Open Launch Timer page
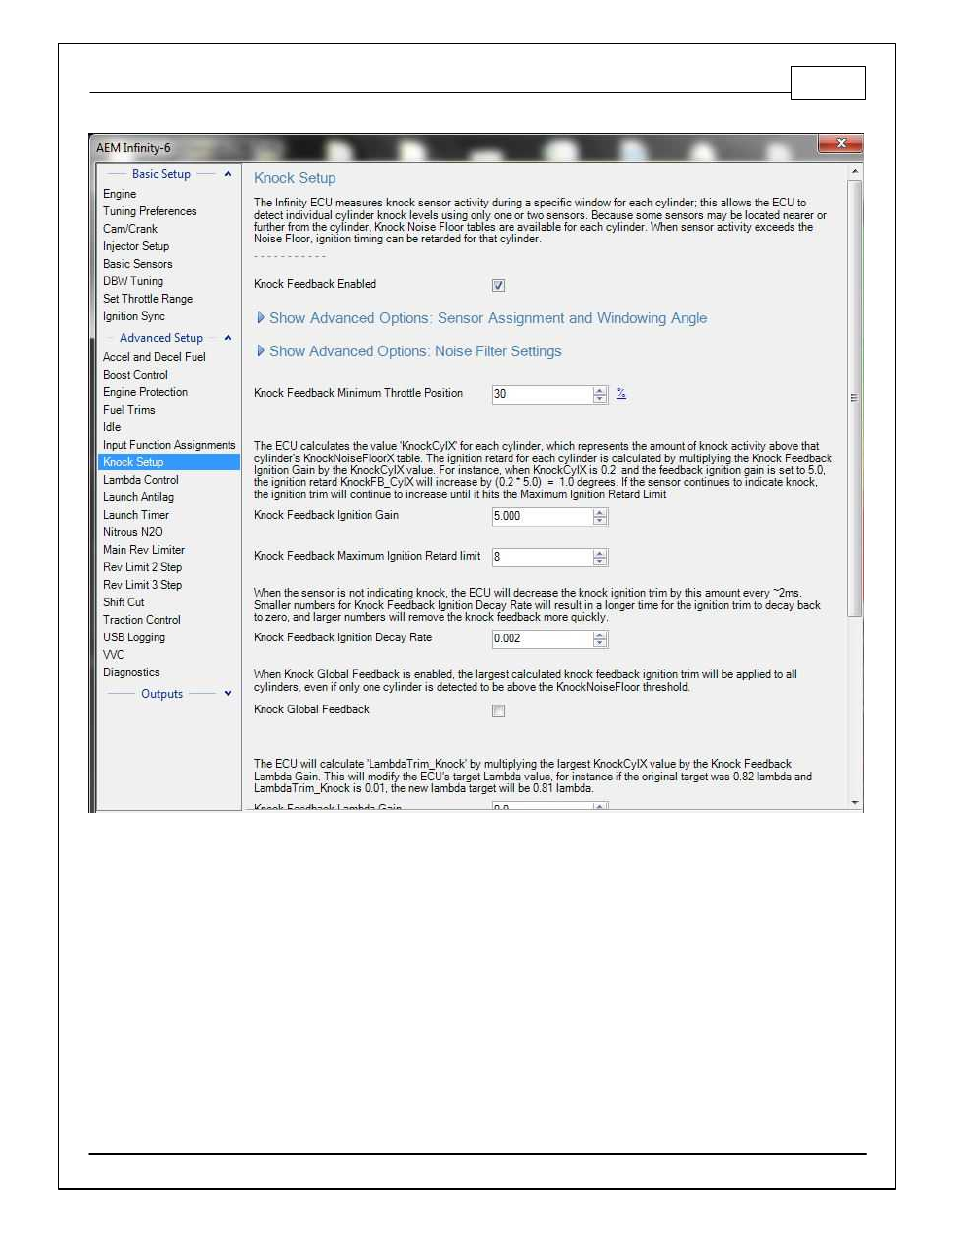This screenshot has width=954, height=1235. click(x=136, y=515)
